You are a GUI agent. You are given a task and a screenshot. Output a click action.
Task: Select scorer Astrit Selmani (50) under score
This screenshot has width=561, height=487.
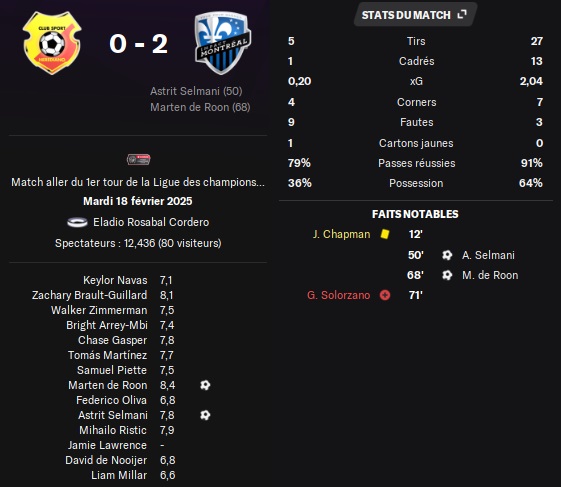coord(196,91)
